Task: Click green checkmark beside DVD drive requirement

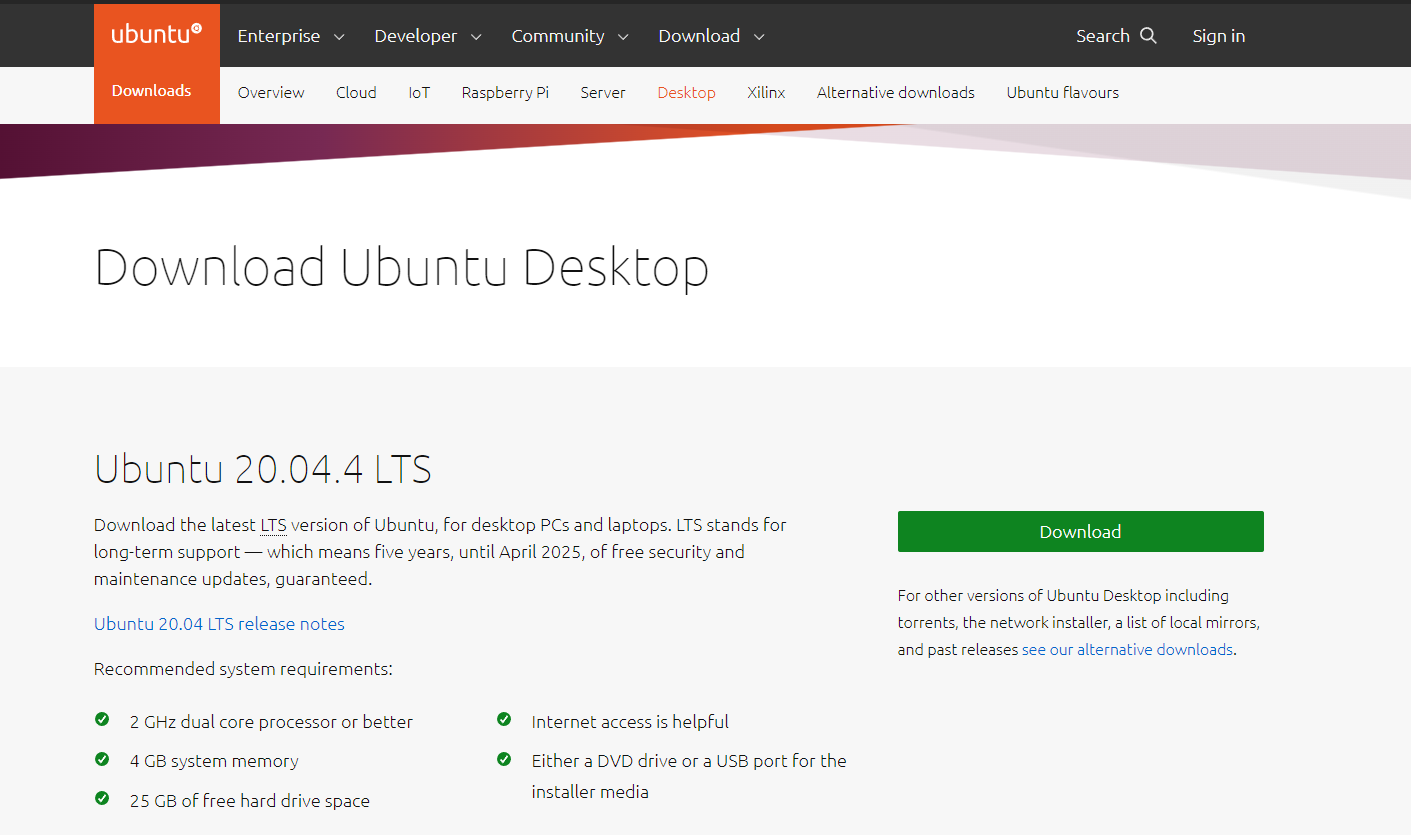Action: tap(504, 759)
